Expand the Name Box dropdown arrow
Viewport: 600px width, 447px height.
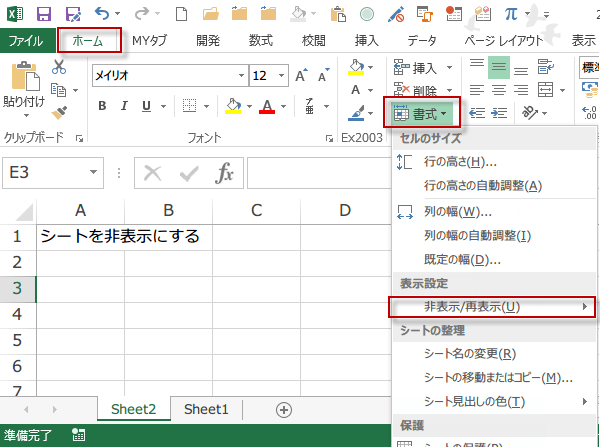(x=93, y=172)
